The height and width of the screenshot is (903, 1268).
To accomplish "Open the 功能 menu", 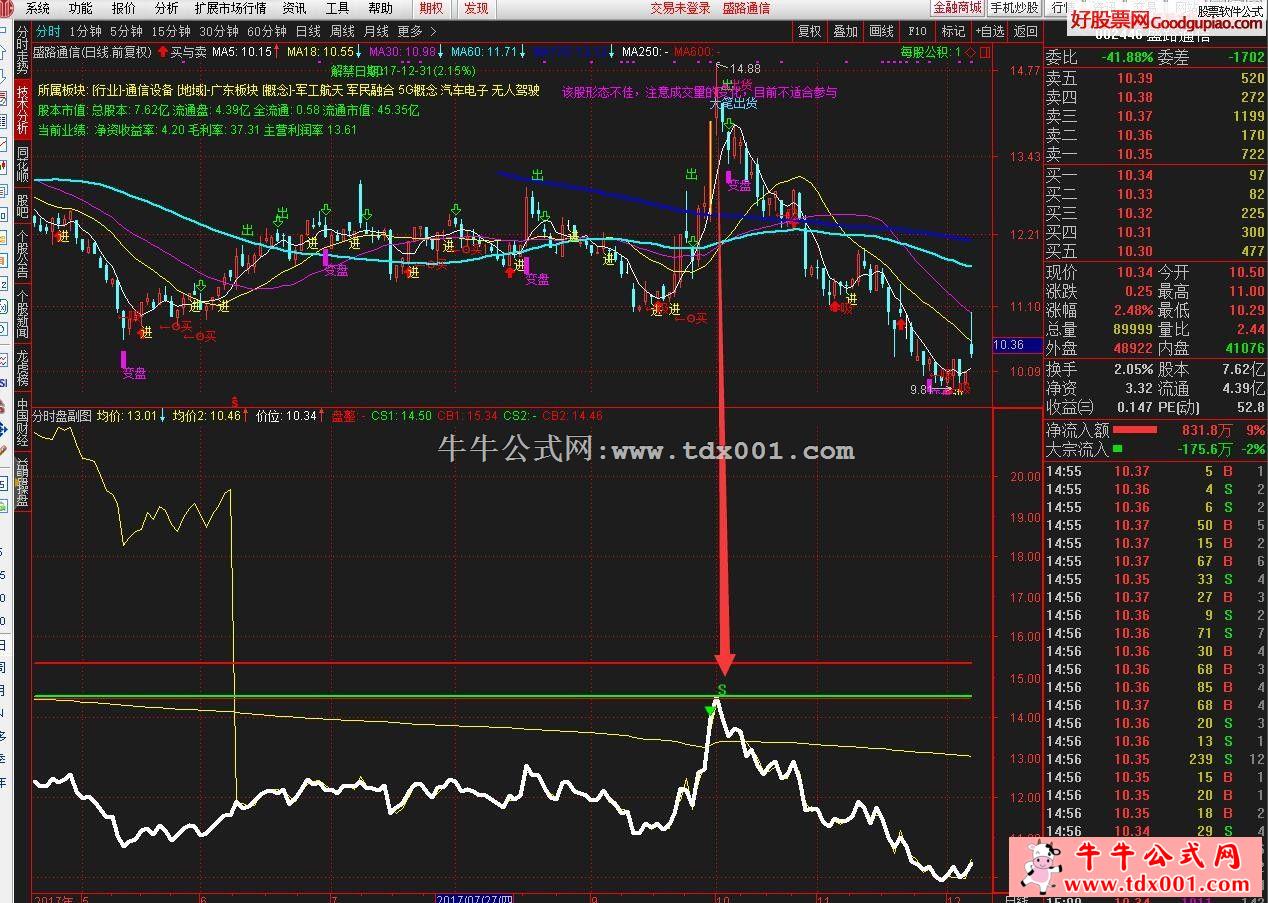I will [x=81, y=8].
